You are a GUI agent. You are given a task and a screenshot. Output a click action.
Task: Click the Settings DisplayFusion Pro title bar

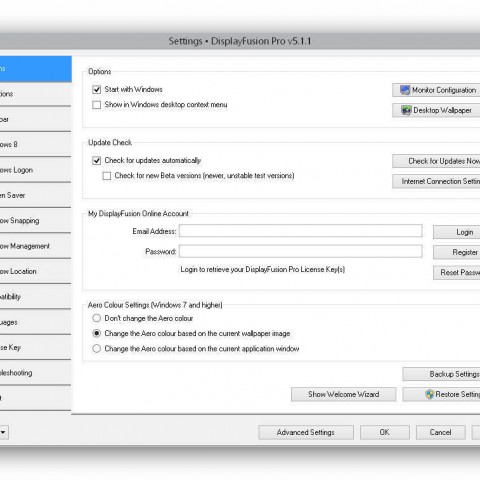tap(240, 41)
